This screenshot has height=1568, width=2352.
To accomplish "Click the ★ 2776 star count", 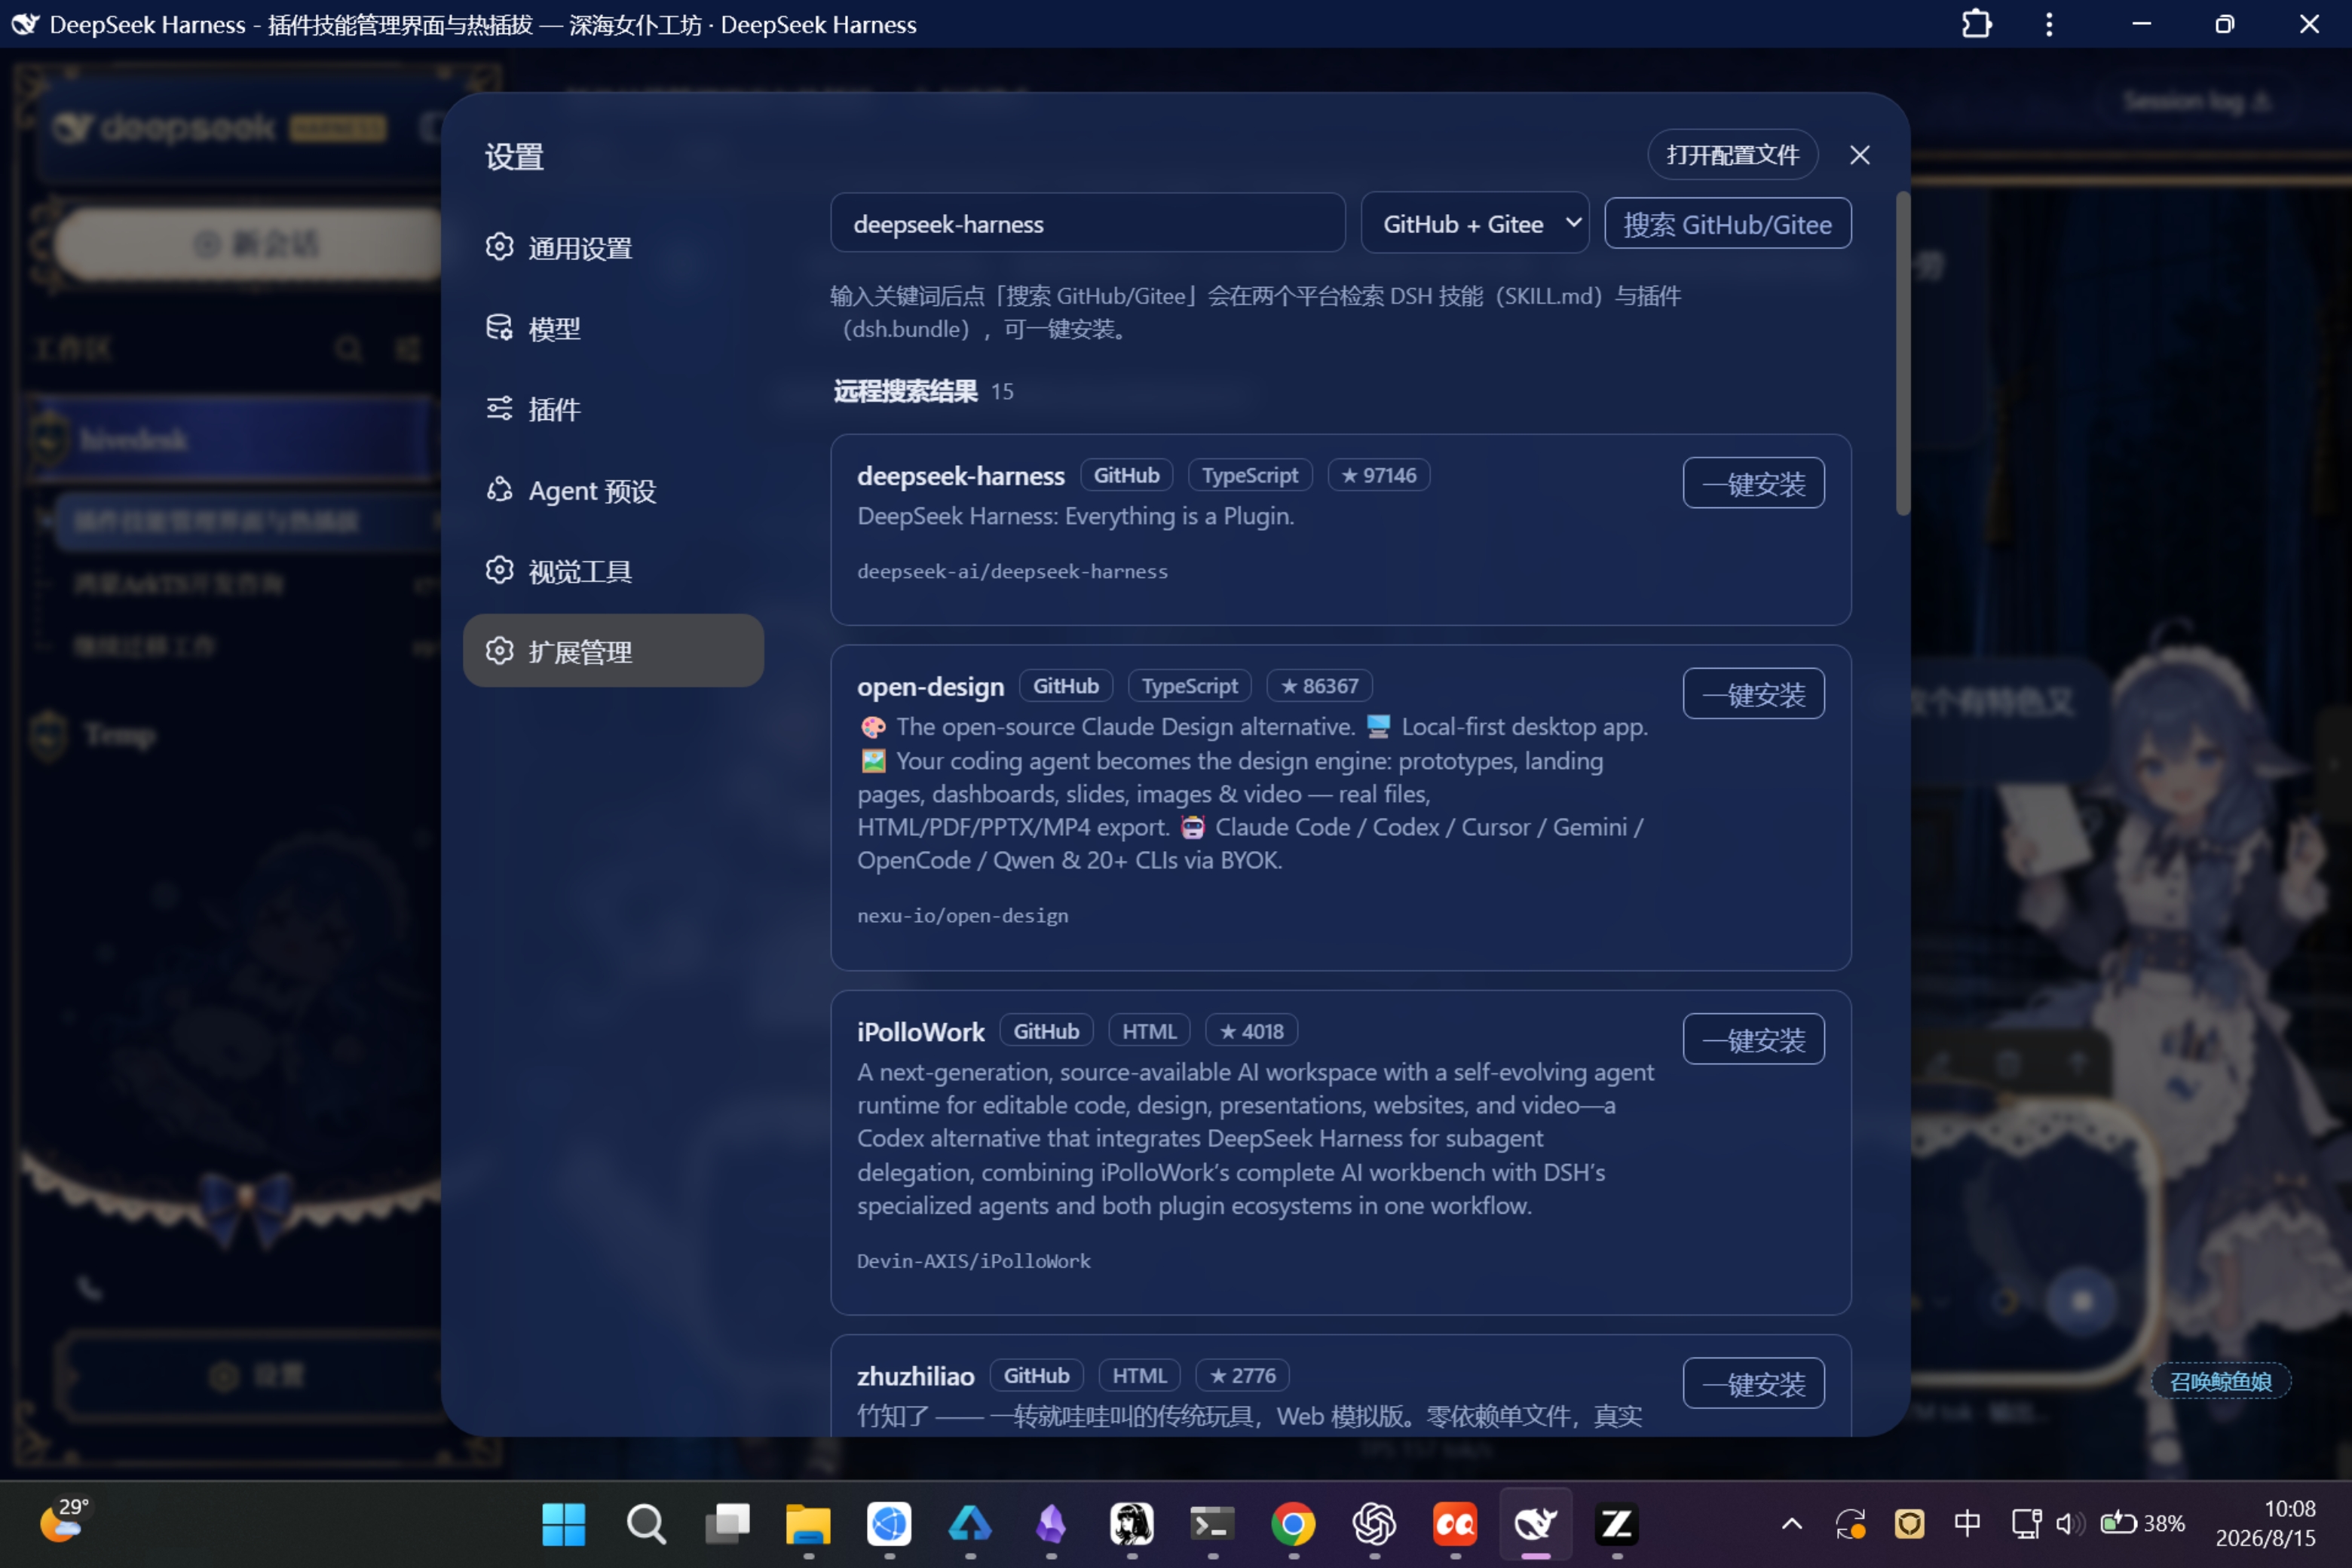I will pyautogui.click(x=1242, y=1375).
